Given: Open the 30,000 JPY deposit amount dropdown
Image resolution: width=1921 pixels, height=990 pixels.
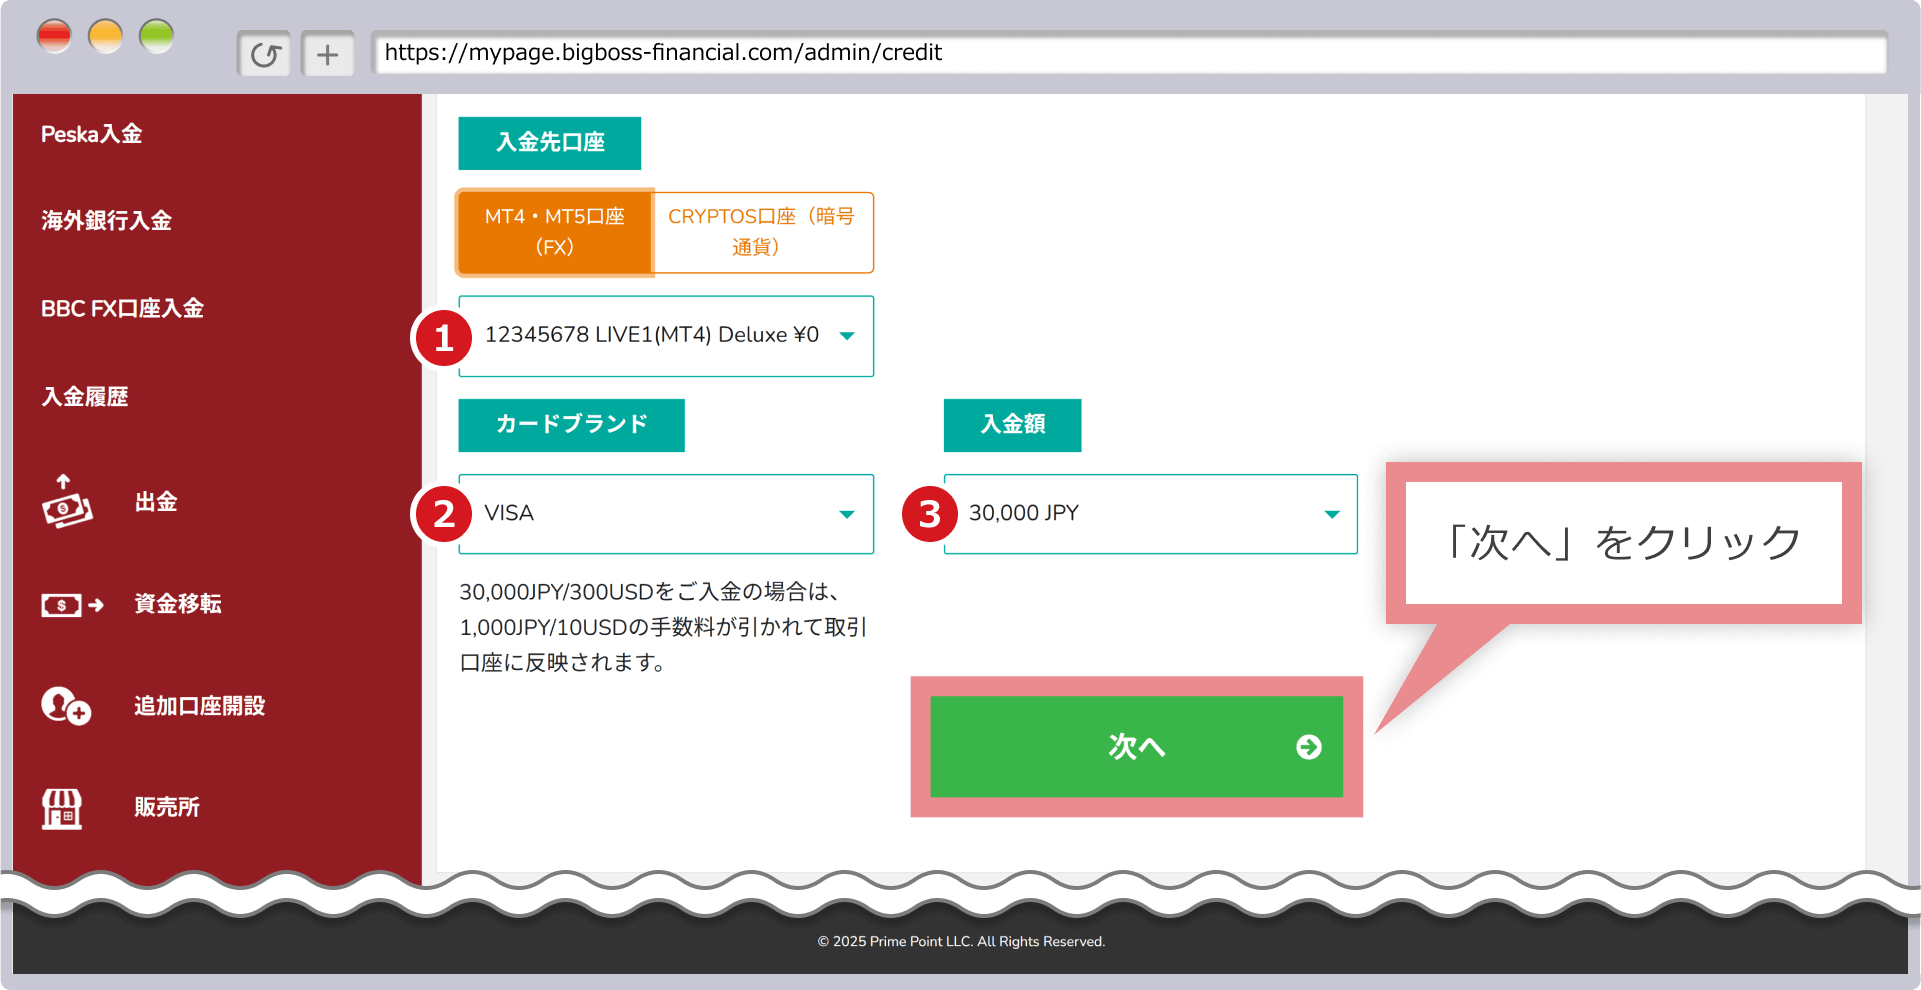Looking at the screenshot, I should (1150, 514).
